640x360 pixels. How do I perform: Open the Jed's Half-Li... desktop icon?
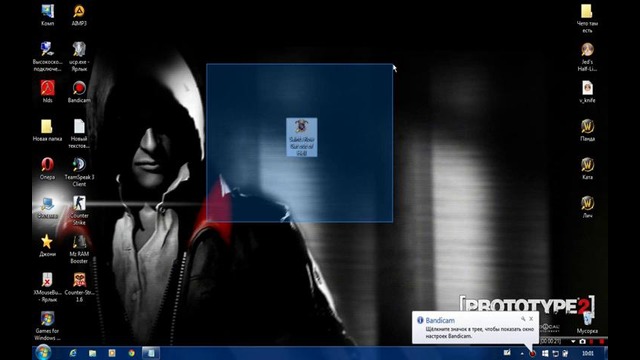pyautogui.click(x=587, y=57)
